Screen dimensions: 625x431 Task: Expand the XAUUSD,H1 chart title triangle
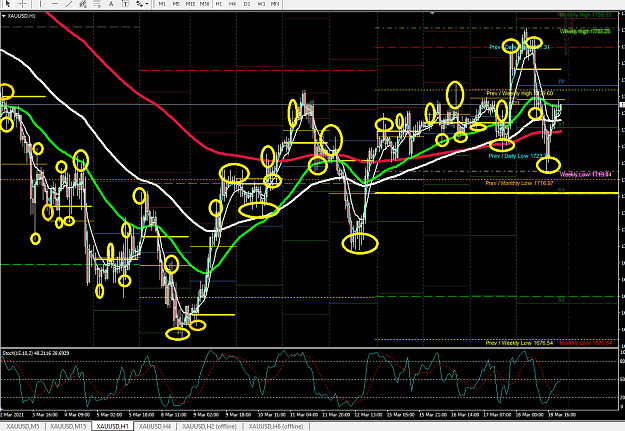point(4,16)
